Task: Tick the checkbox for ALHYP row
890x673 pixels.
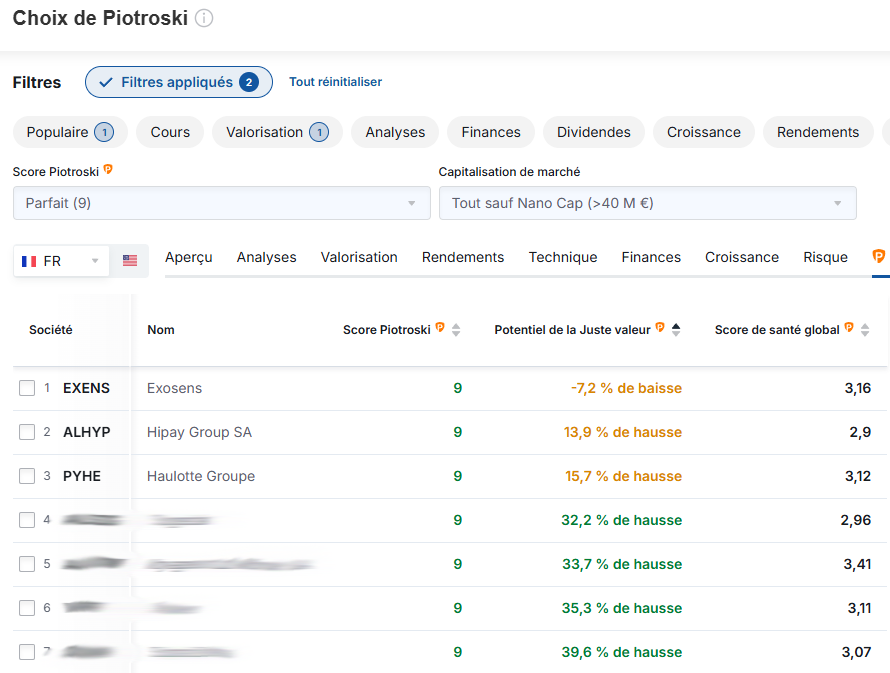Action: [27, 432]
